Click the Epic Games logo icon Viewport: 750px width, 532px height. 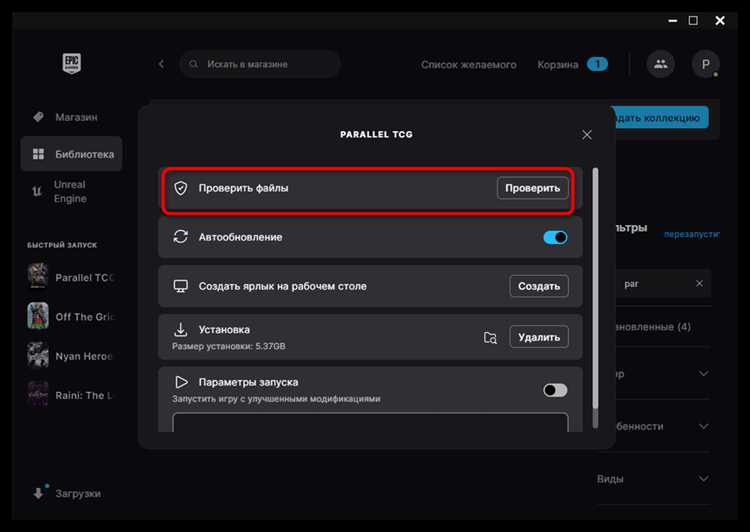point(72,63)
